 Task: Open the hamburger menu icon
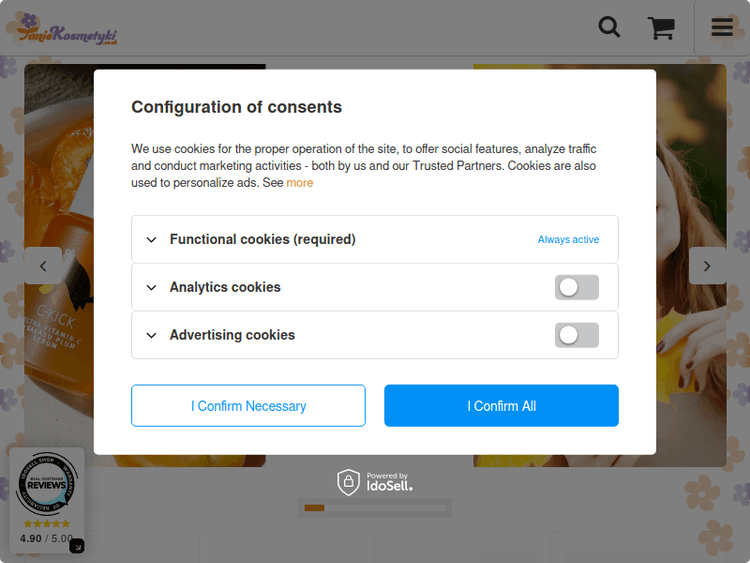pyautogui.click(x=722, y=27)
